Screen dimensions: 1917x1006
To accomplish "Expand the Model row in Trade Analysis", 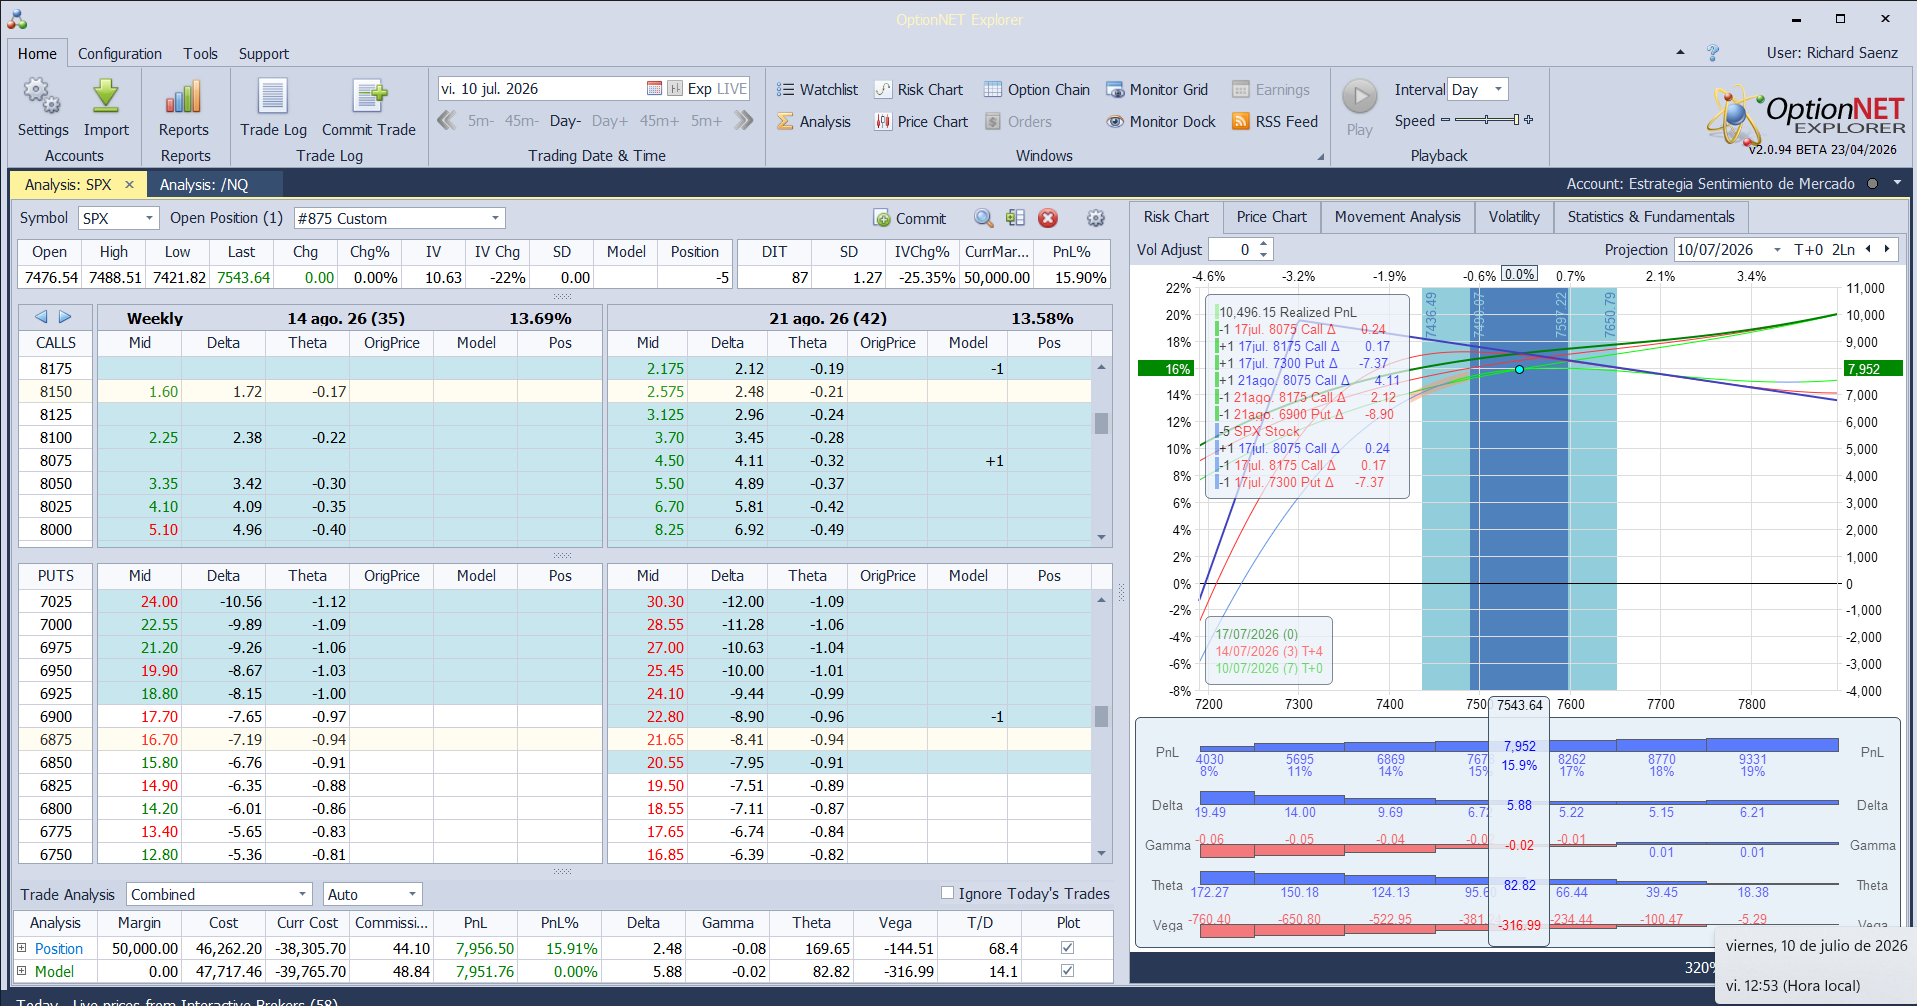I will click(x=22, y=971).
